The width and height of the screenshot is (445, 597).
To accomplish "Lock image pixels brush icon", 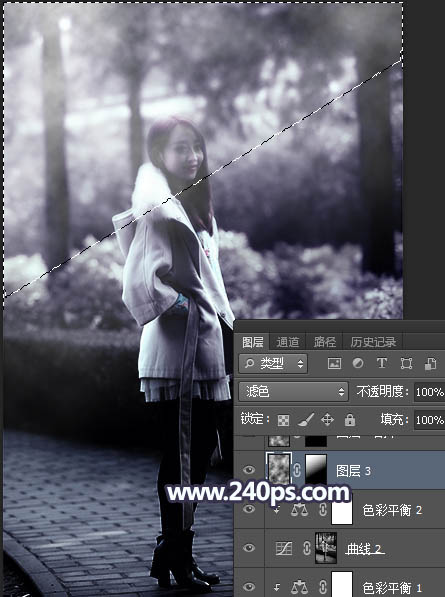I will [305, 420].
